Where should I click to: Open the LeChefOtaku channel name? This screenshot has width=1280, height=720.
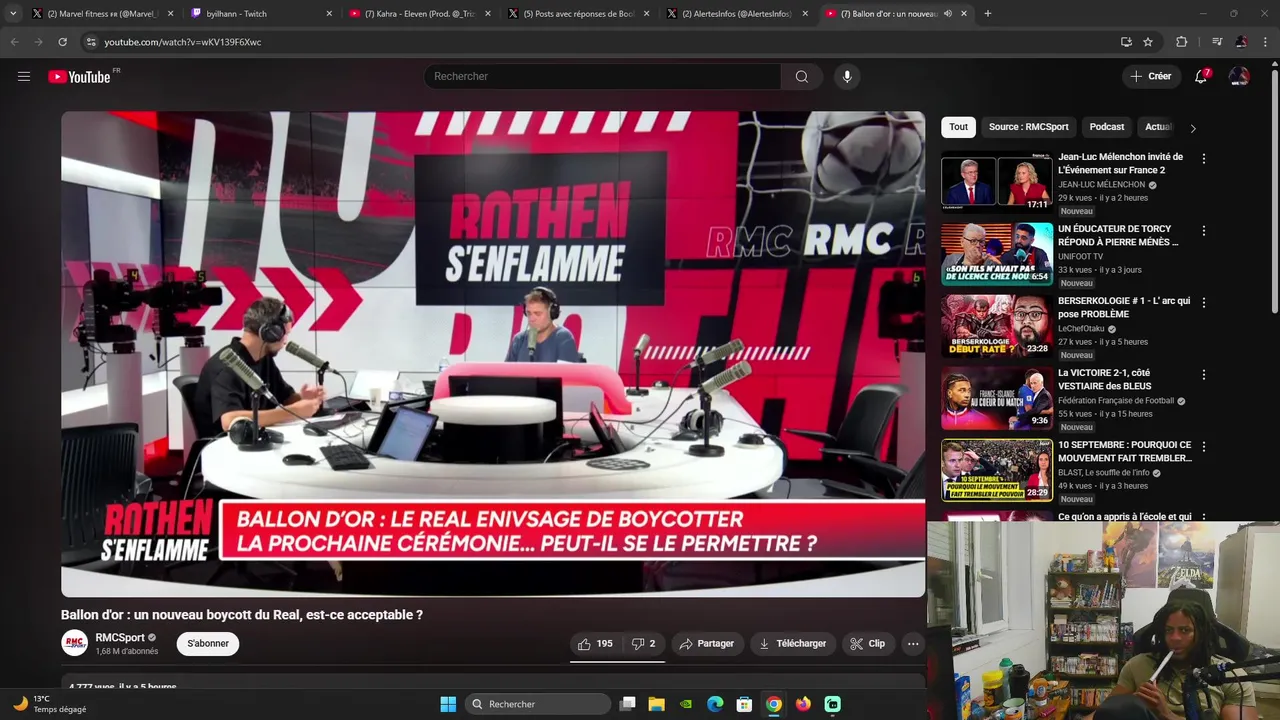(x=1081, y=329)
